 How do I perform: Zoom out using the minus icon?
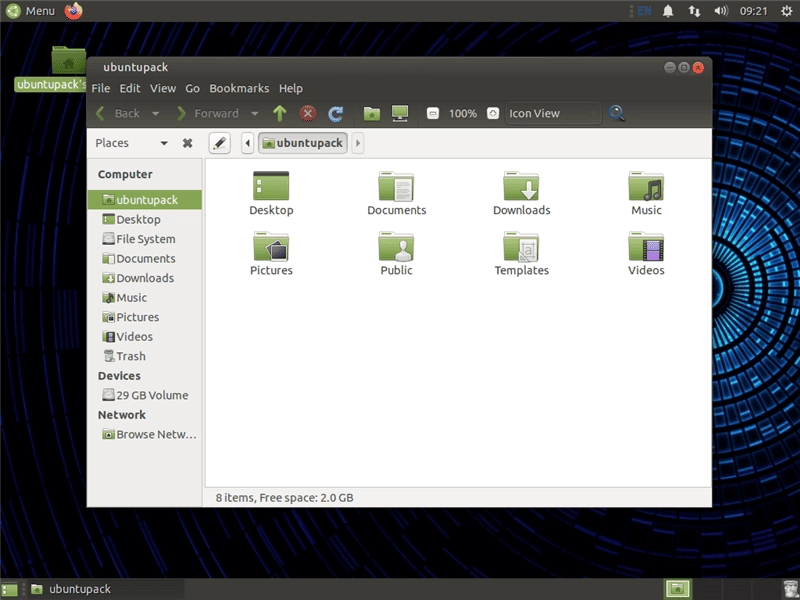click(x=433, y=113)
